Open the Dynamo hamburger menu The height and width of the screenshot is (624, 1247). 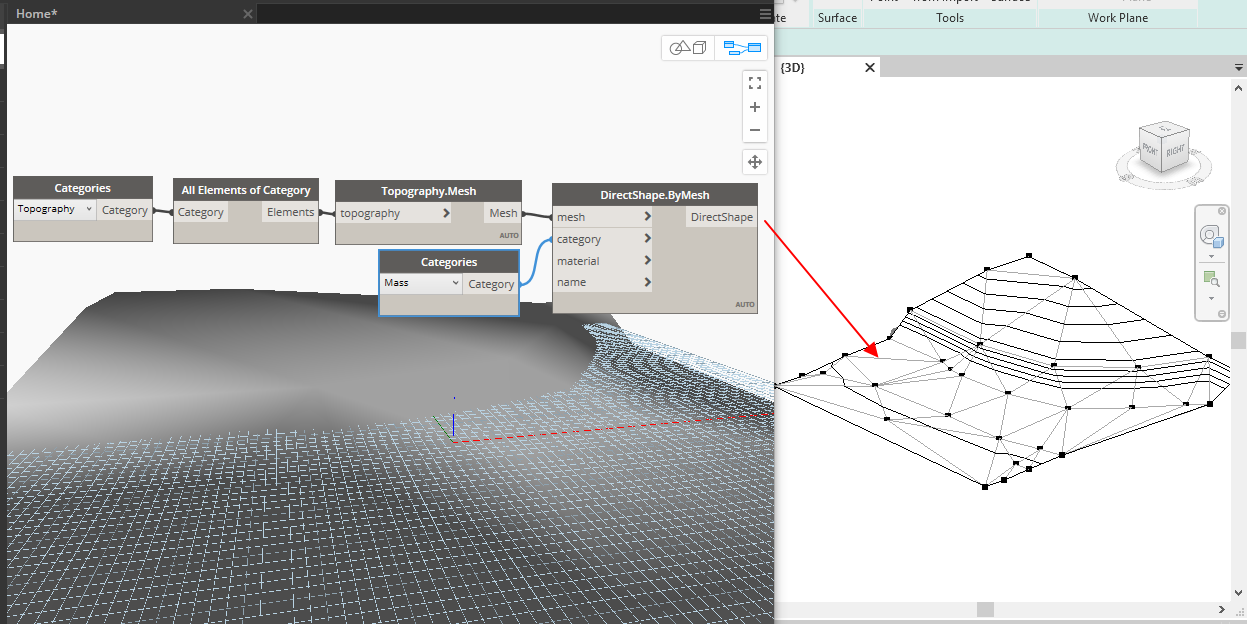pyautogui.click(x=765, y=13)
